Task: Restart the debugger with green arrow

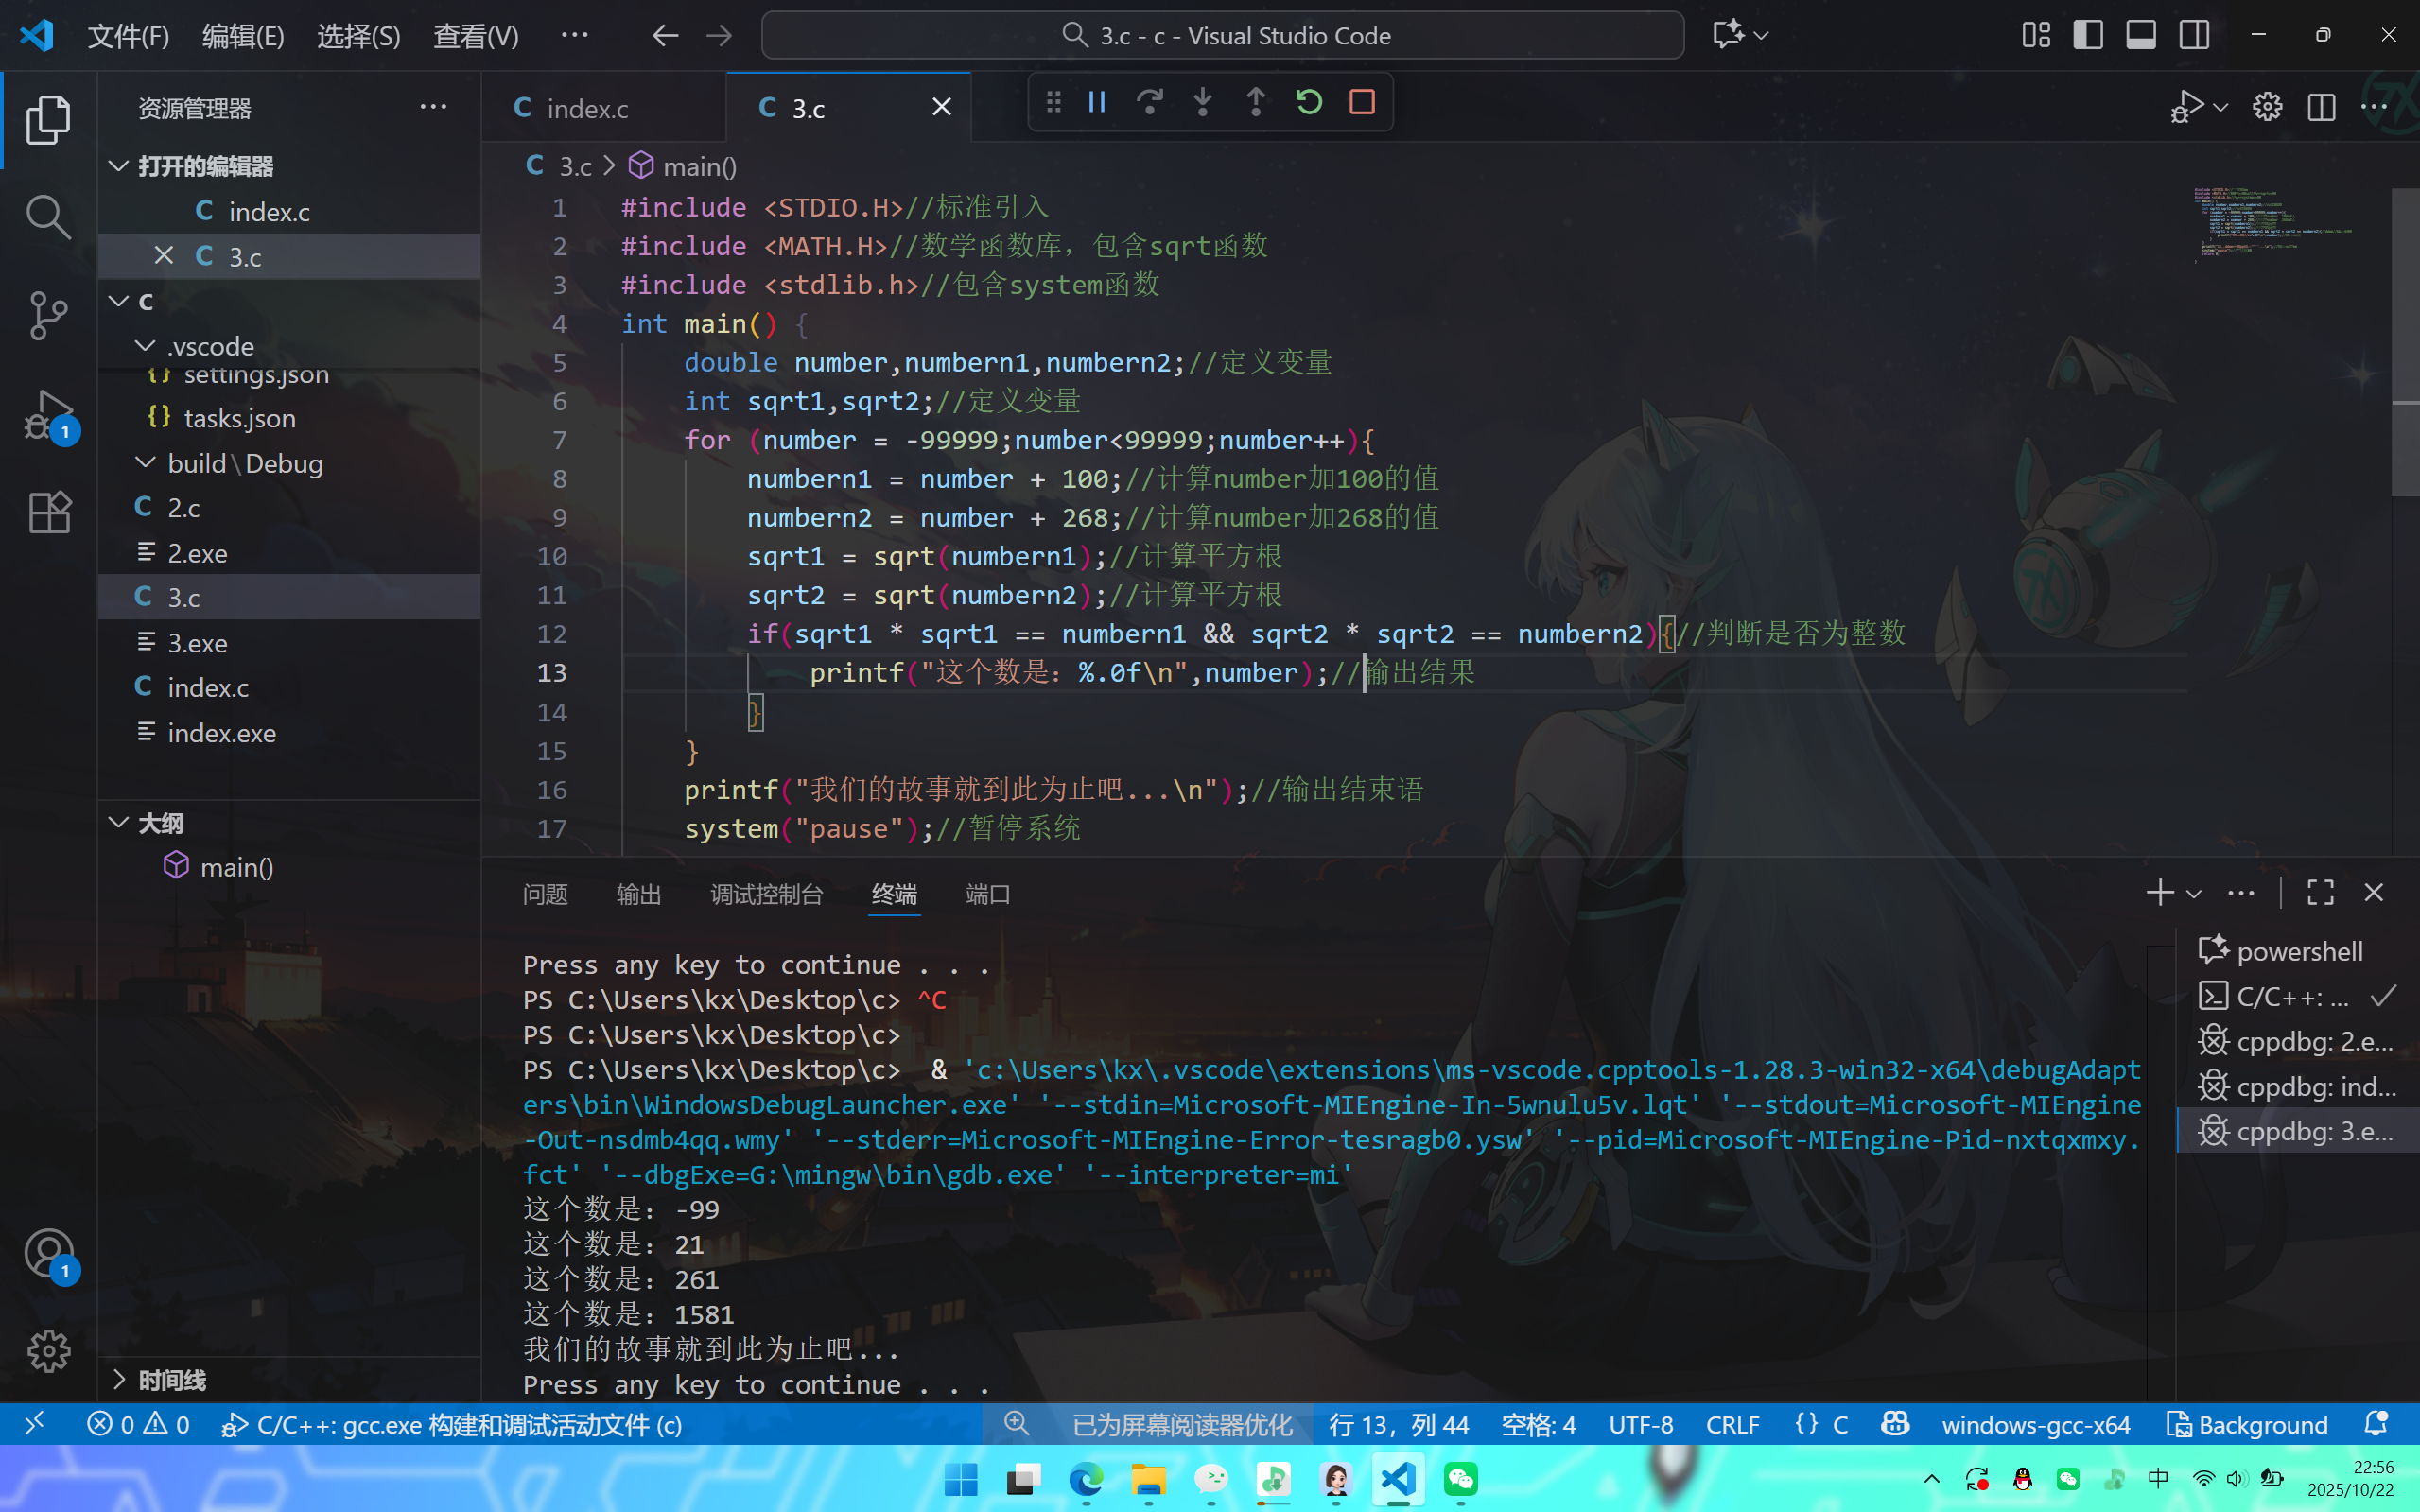Action: (x=1309, y=102)
